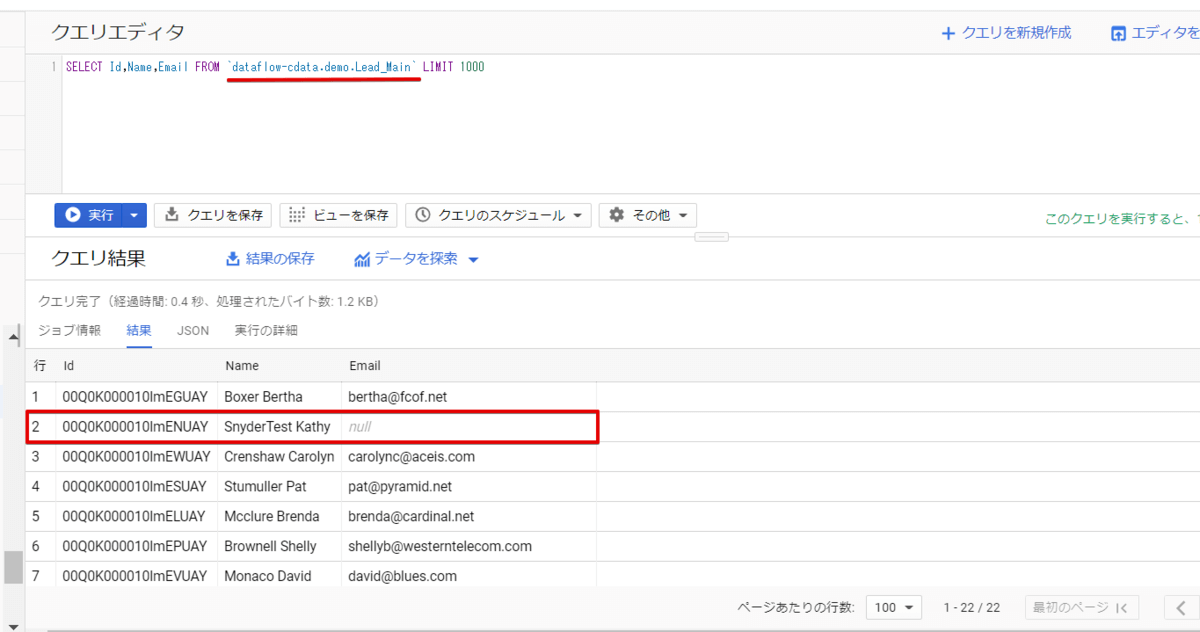Click email carolync@aceis.com

click(x=411, y=457)
